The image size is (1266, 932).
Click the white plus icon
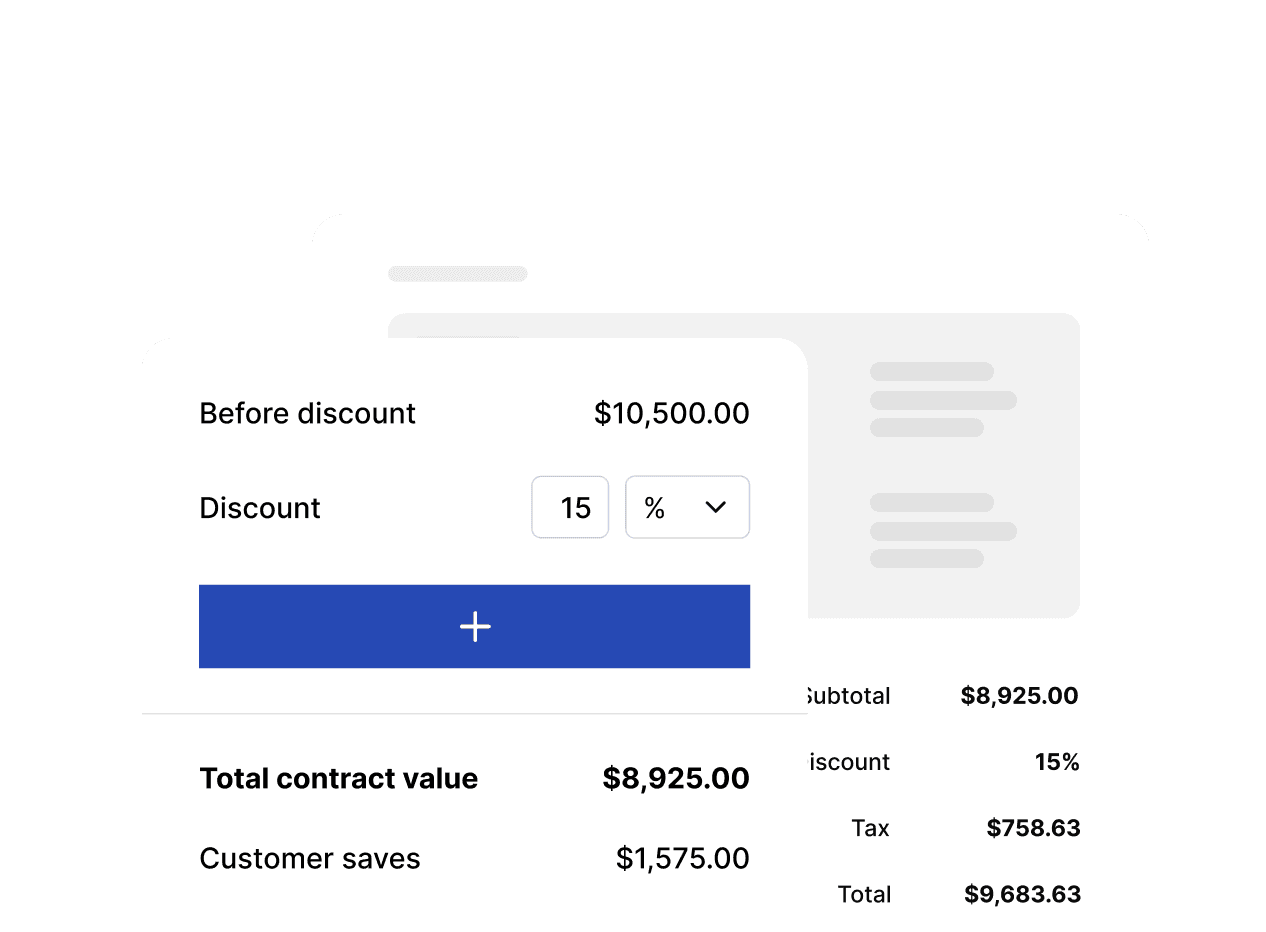tap(475, 627)
